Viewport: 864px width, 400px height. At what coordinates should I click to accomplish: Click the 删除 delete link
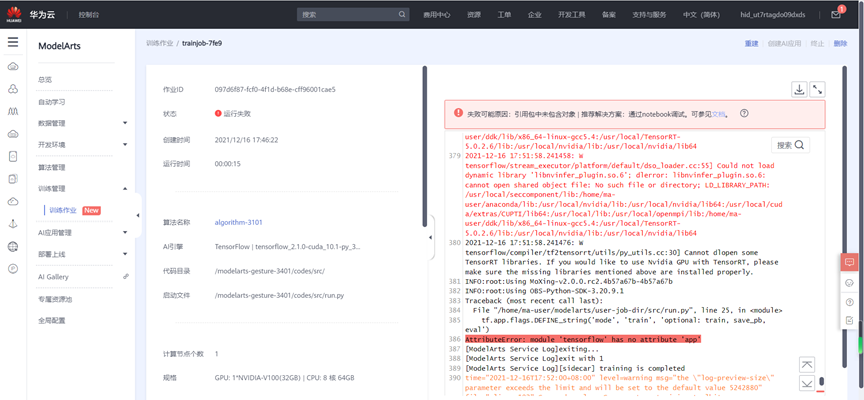tap(840, 44)
